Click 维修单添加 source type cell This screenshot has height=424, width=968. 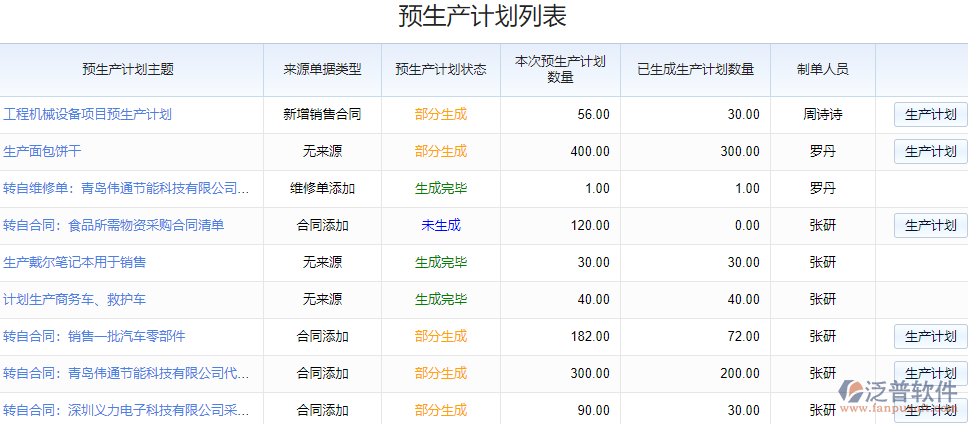(x=322, y=188)
